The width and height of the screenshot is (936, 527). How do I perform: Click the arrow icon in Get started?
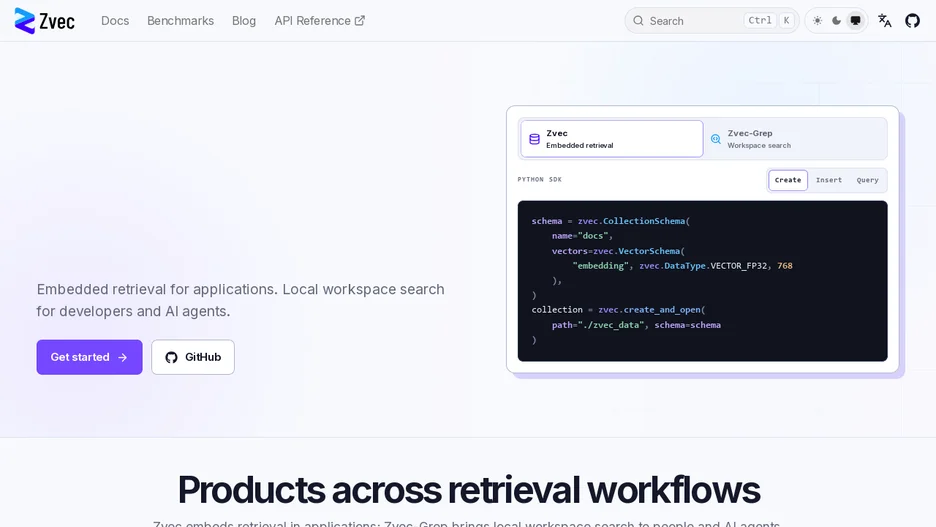(x=122, y=358)
